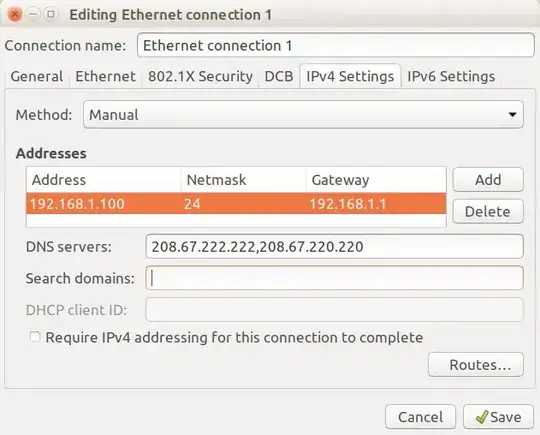
Task: Delete the selected address row
Action: tap(488, 211)
